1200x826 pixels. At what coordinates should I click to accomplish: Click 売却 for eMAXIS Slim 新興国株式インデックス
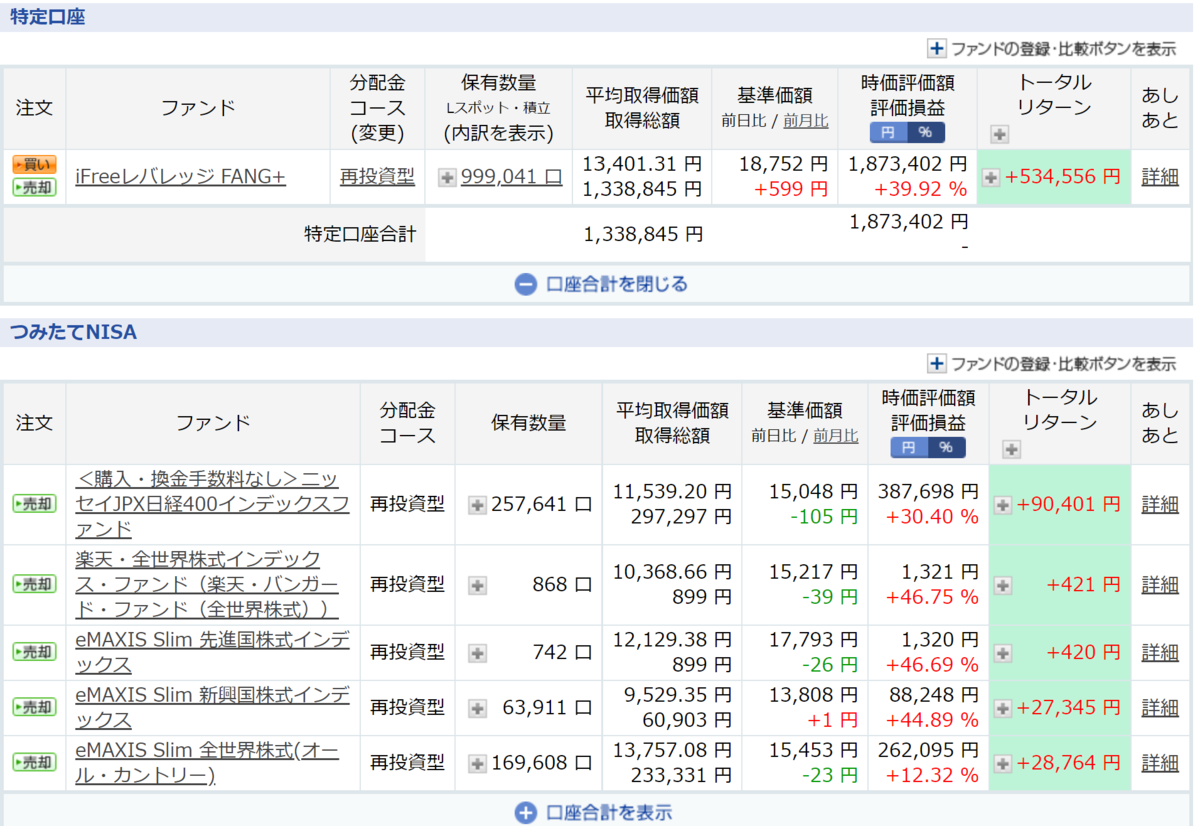click(x=34, y=707)
